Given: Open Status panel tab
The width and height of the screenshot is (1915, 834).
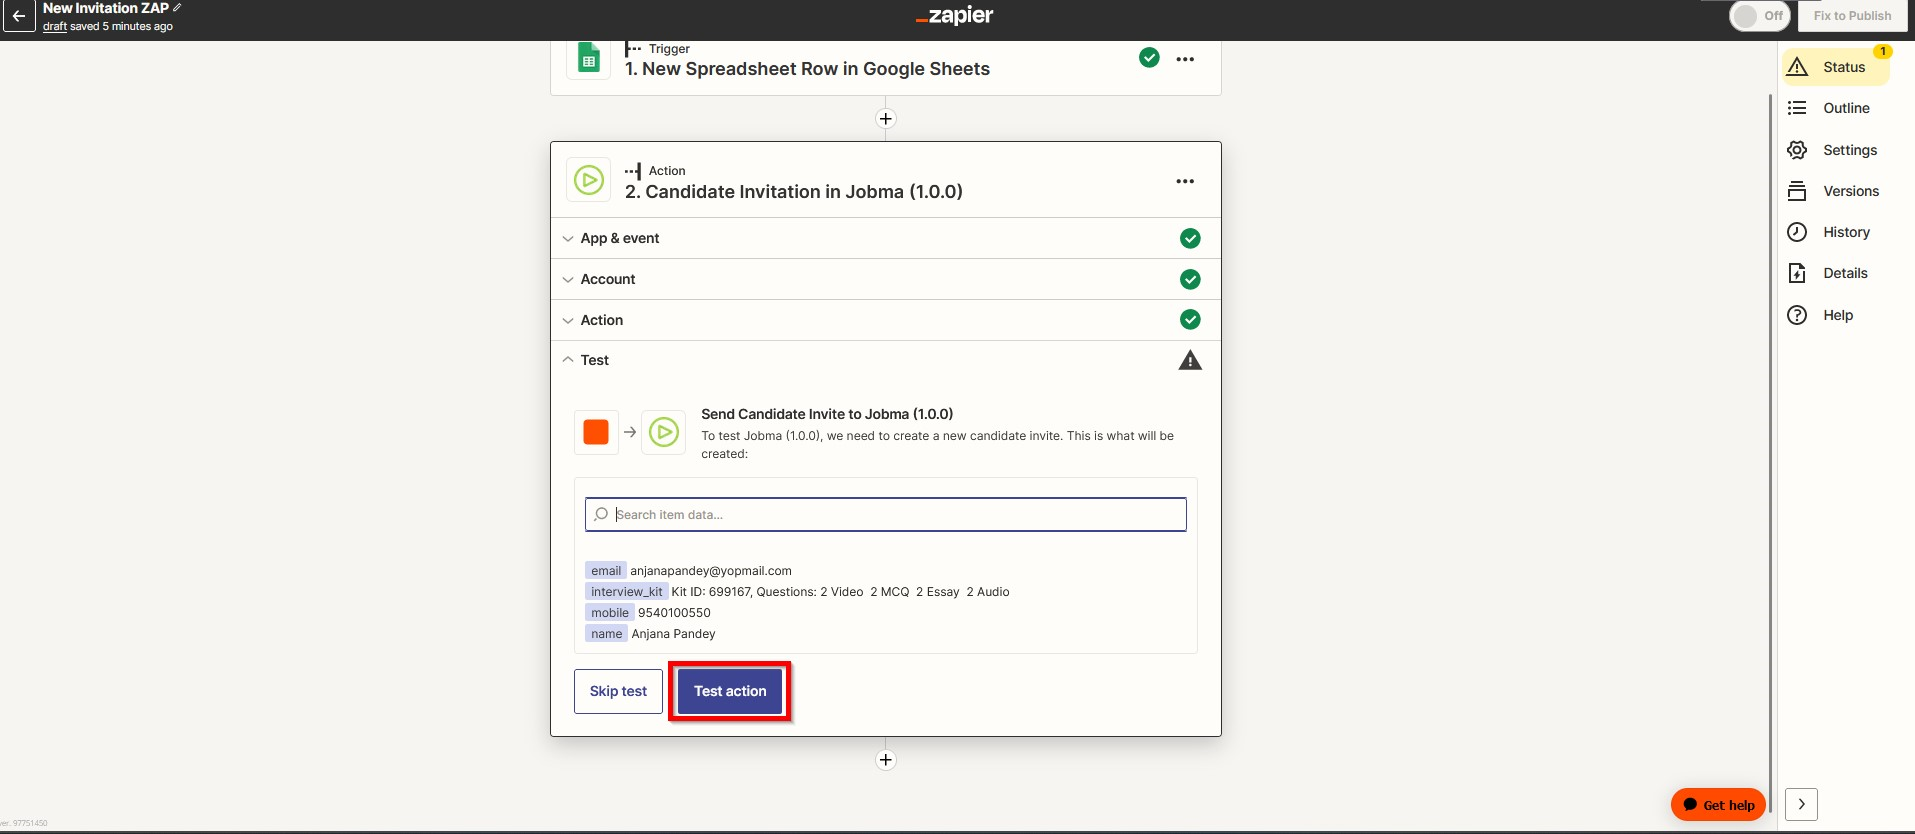Looking at the screenshot, I should pos(1836,67).
